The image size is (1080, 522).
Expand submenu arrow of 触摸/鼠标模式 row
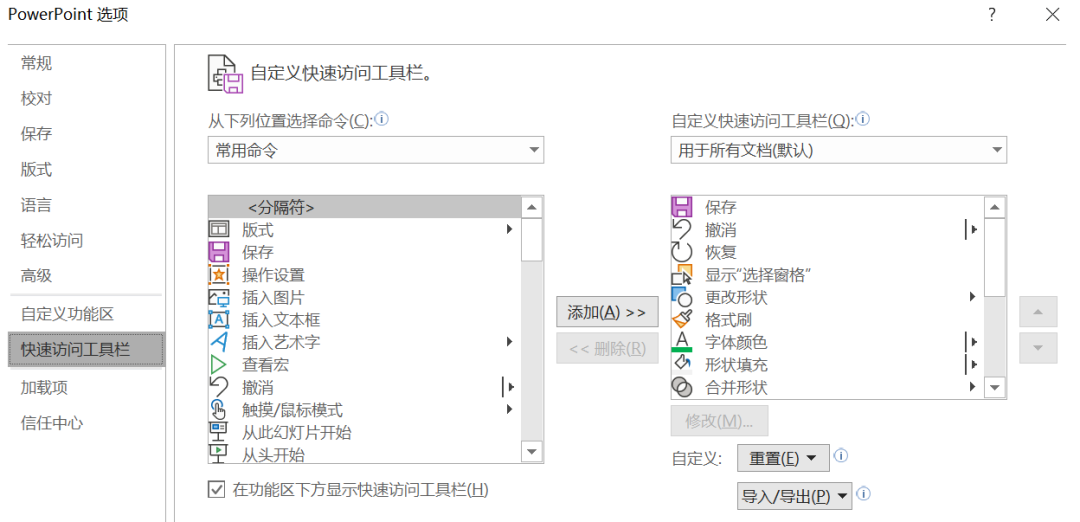click(510, 409)
